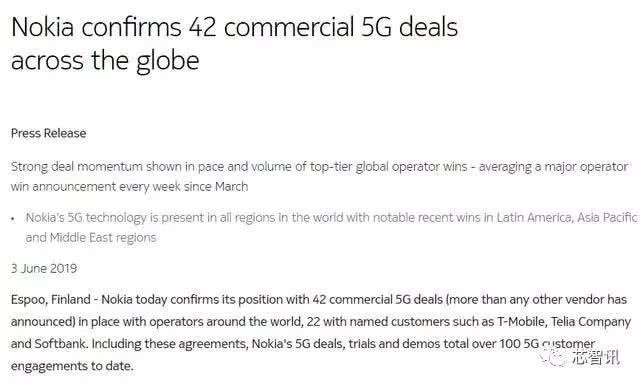Click the 芯智讯 watermark text
The width and height of the screenshot is (640, 385).
click(x=596, y=358)
